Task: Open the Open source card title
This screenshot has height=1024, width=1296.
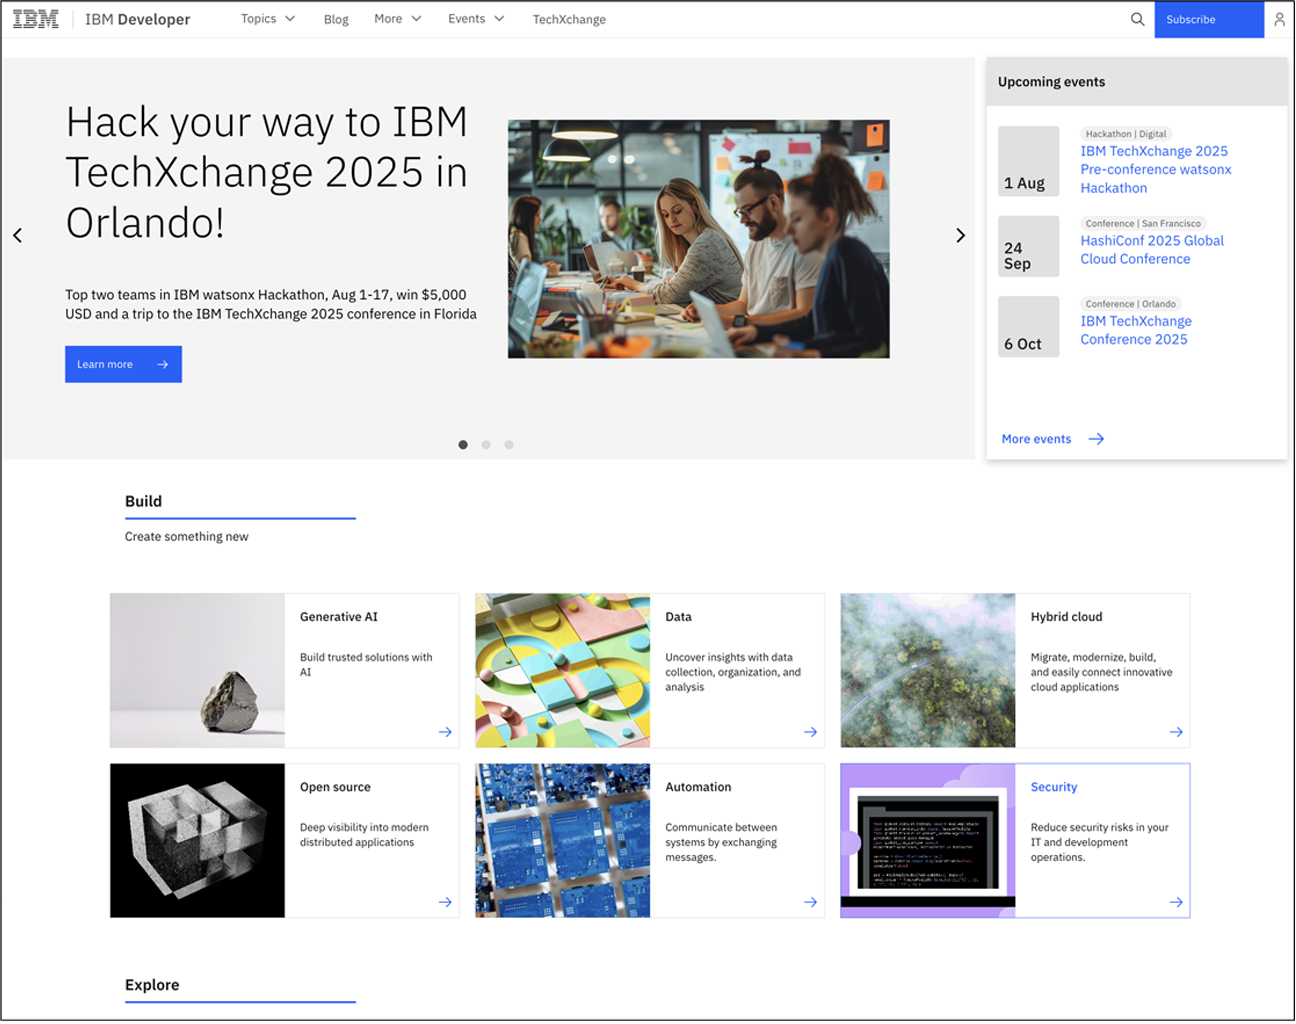Action: pos(335,787)
